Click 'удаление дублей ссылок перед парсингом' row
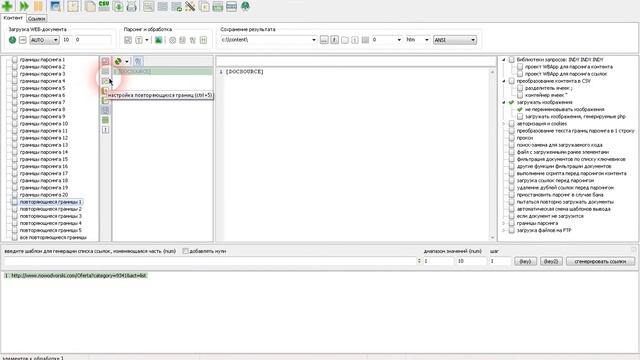640x360 pixels. (x=565, y=188)
